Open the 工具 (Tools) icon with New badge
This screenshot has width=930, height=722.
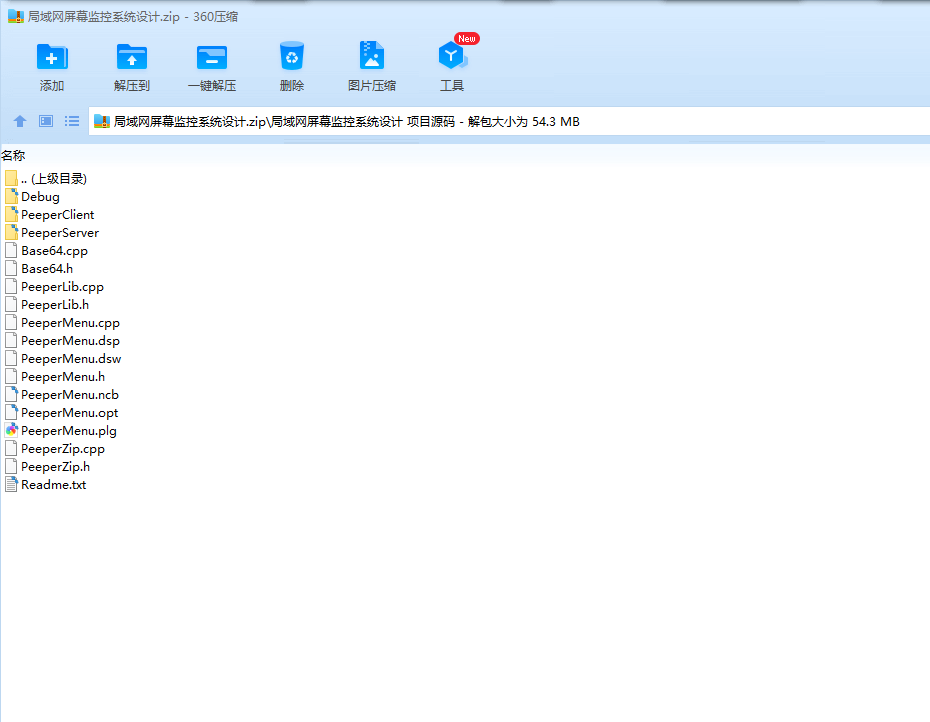click(x=453, y=56)
